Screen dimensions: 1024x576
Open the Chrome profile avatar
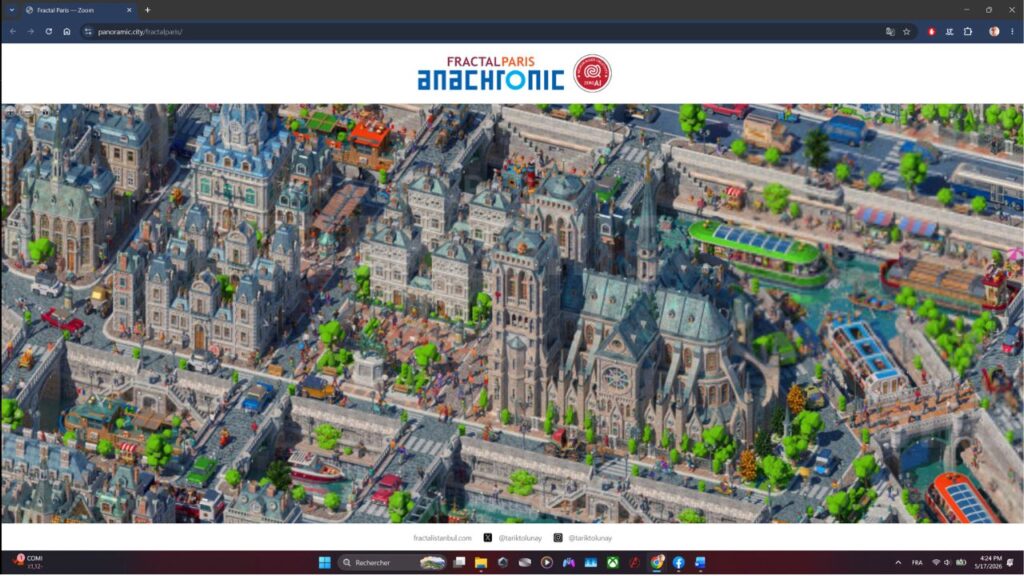click(x=994, y=31)
